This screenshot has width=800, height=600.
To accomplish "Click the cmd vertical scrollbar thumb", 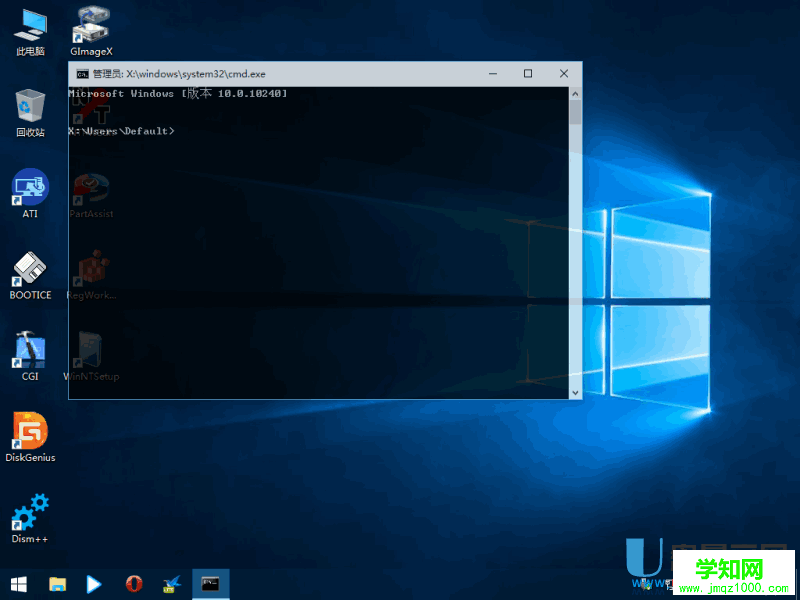I will tap(576, 112).
